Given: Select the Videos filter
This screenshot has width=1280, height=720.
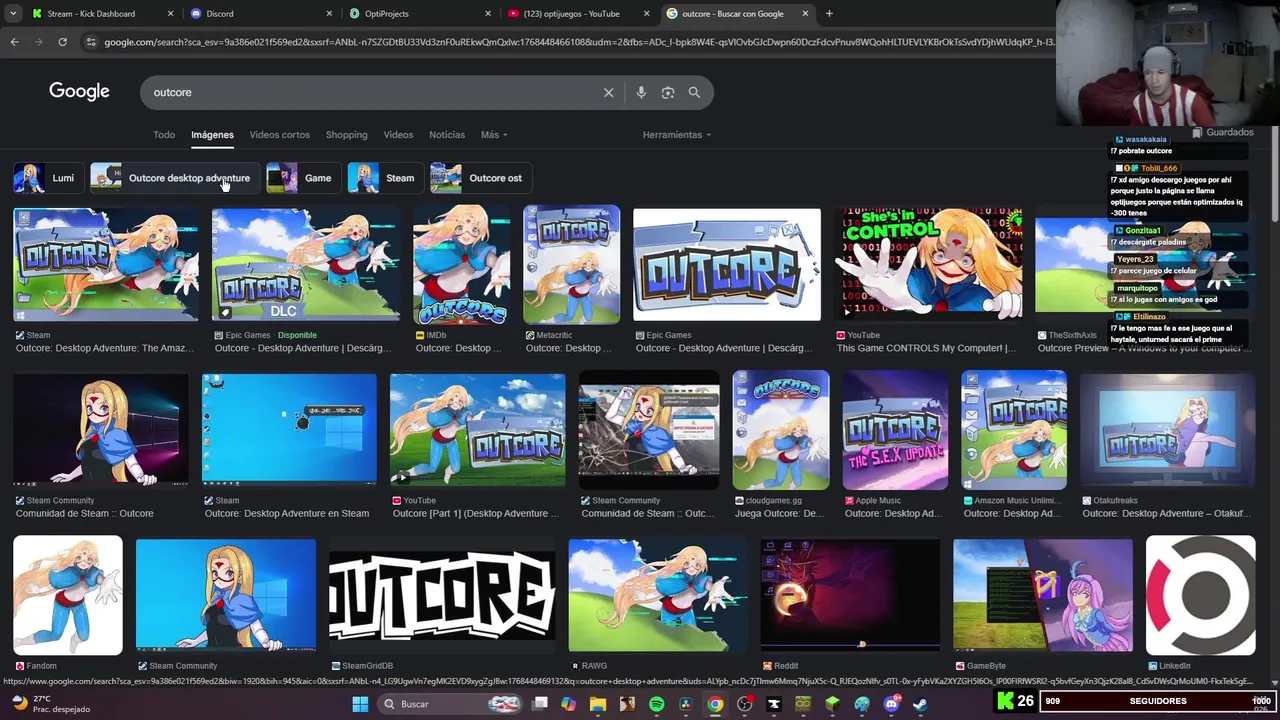Looking at the screenshot, I should click(398, 135).
